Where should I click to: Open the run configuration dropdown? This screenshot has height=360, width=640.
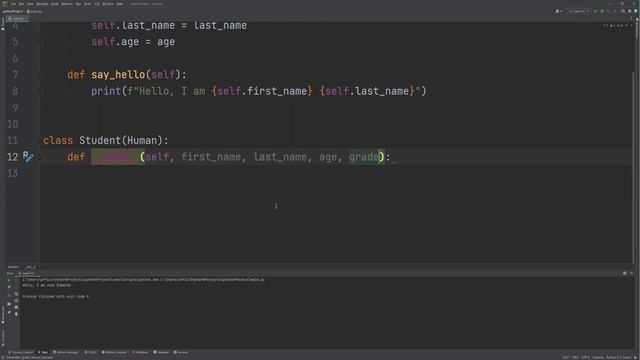[579, 11]
